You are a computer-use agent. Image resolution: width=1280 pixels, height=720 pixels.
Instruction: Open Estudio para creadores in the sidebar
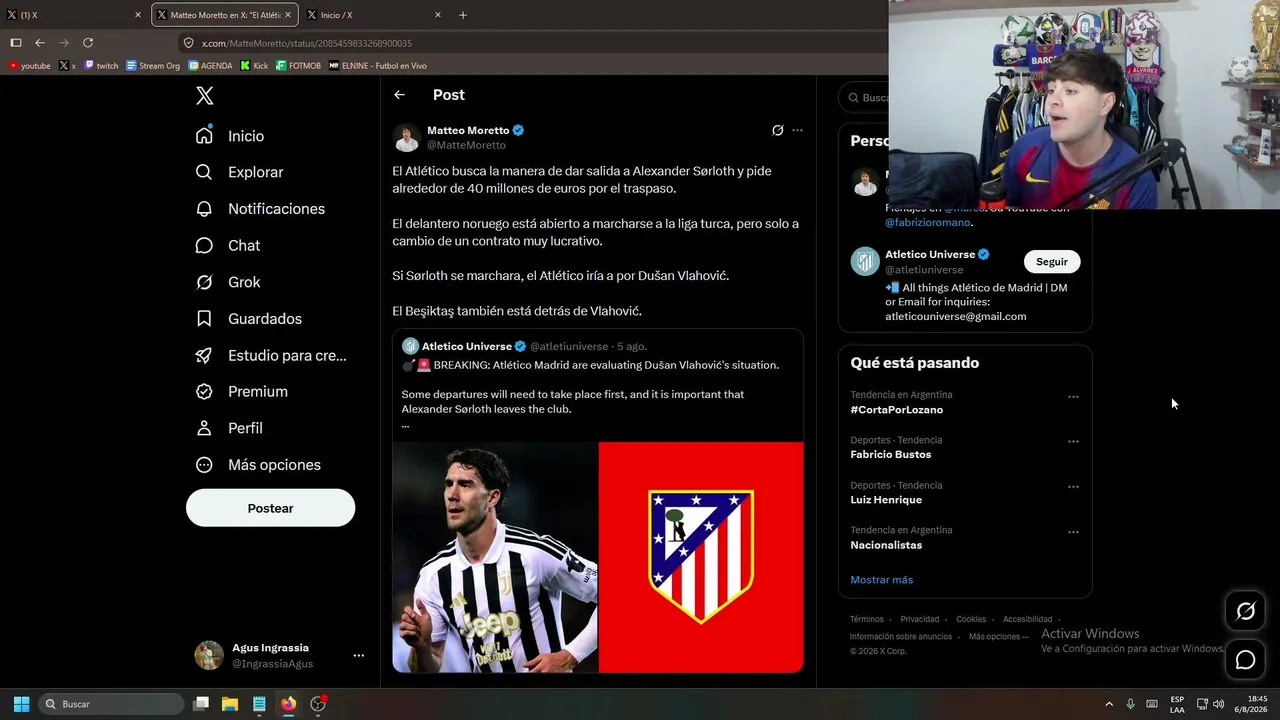pos(271,355)
